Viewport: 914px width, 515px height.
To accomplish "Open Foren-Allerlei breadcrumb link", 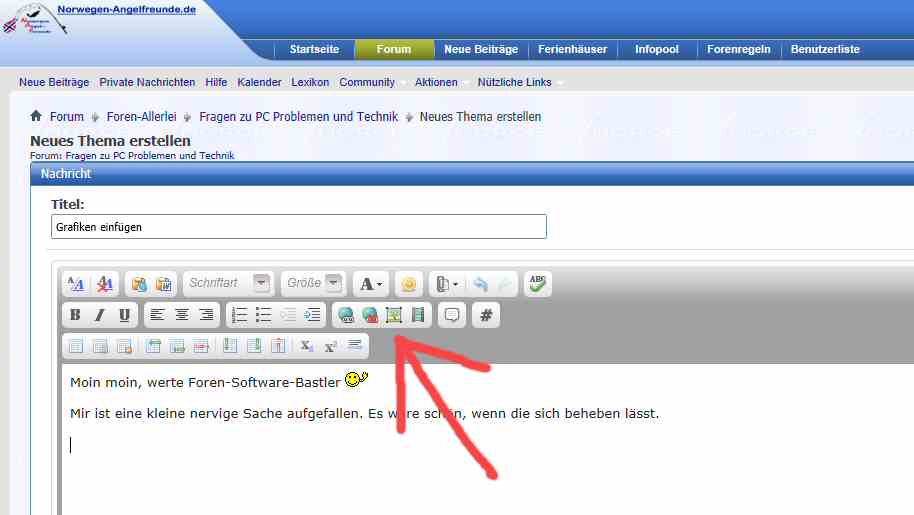I will (141, 117).
